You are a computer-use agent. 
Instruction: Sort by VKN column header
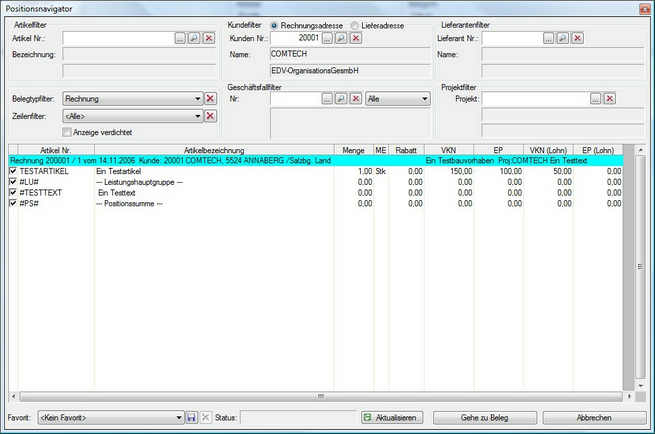pyautogui.click(x=449, y=150)
